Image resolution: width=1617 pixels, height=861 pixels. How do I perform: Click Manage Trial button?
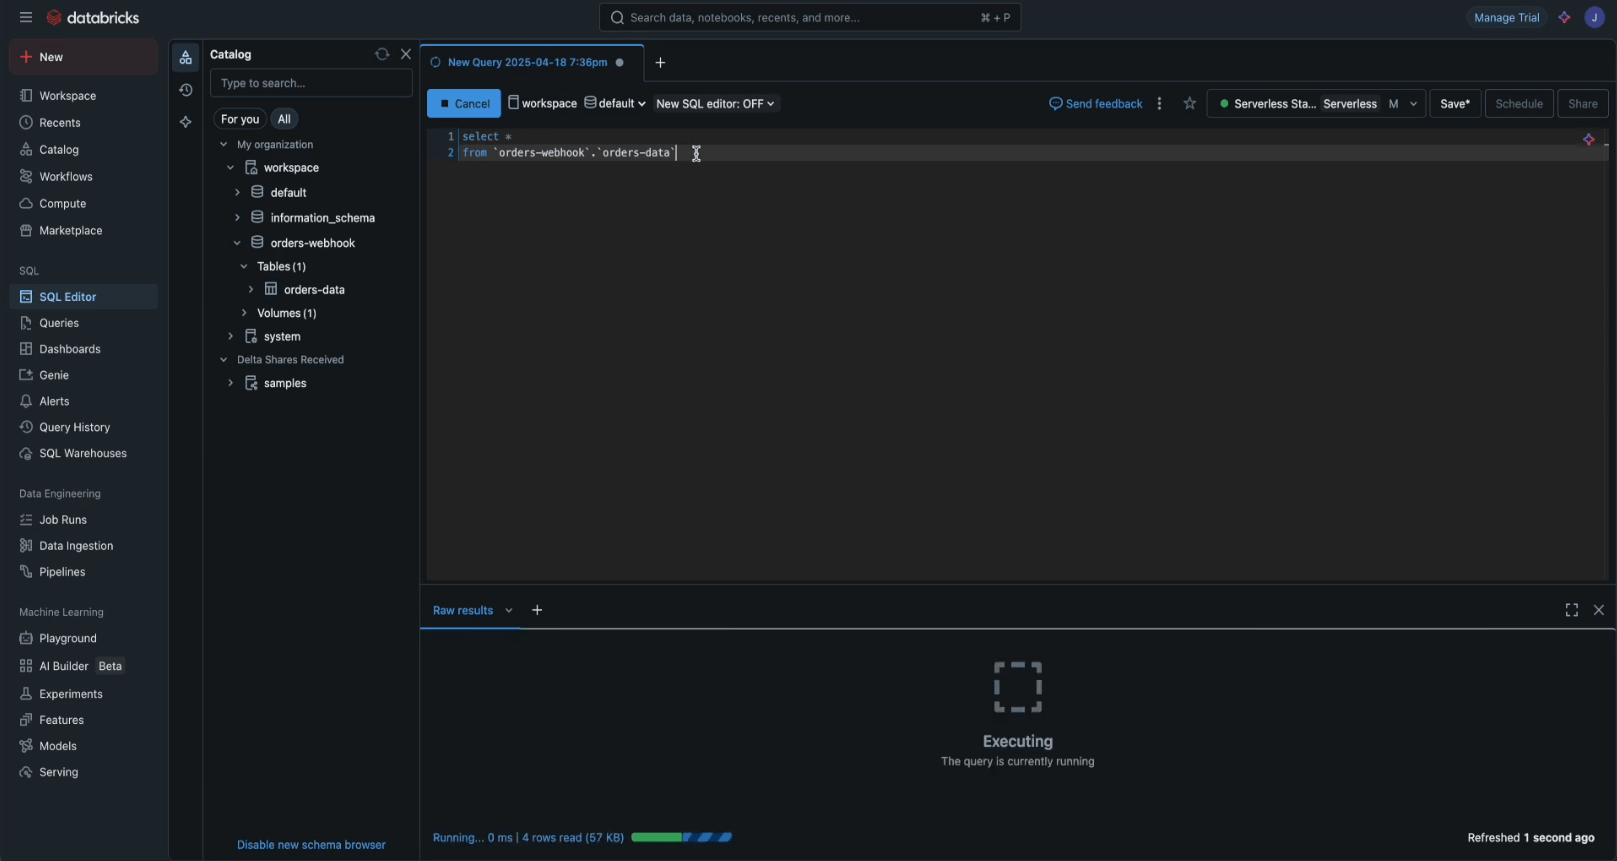tap(1506, 18)
